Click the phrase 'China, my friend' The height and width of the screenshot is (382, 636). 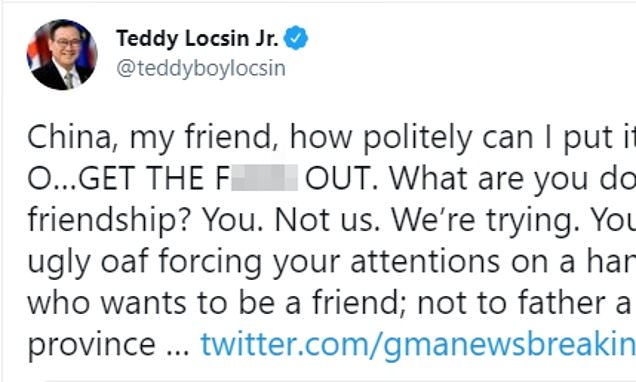149,138
